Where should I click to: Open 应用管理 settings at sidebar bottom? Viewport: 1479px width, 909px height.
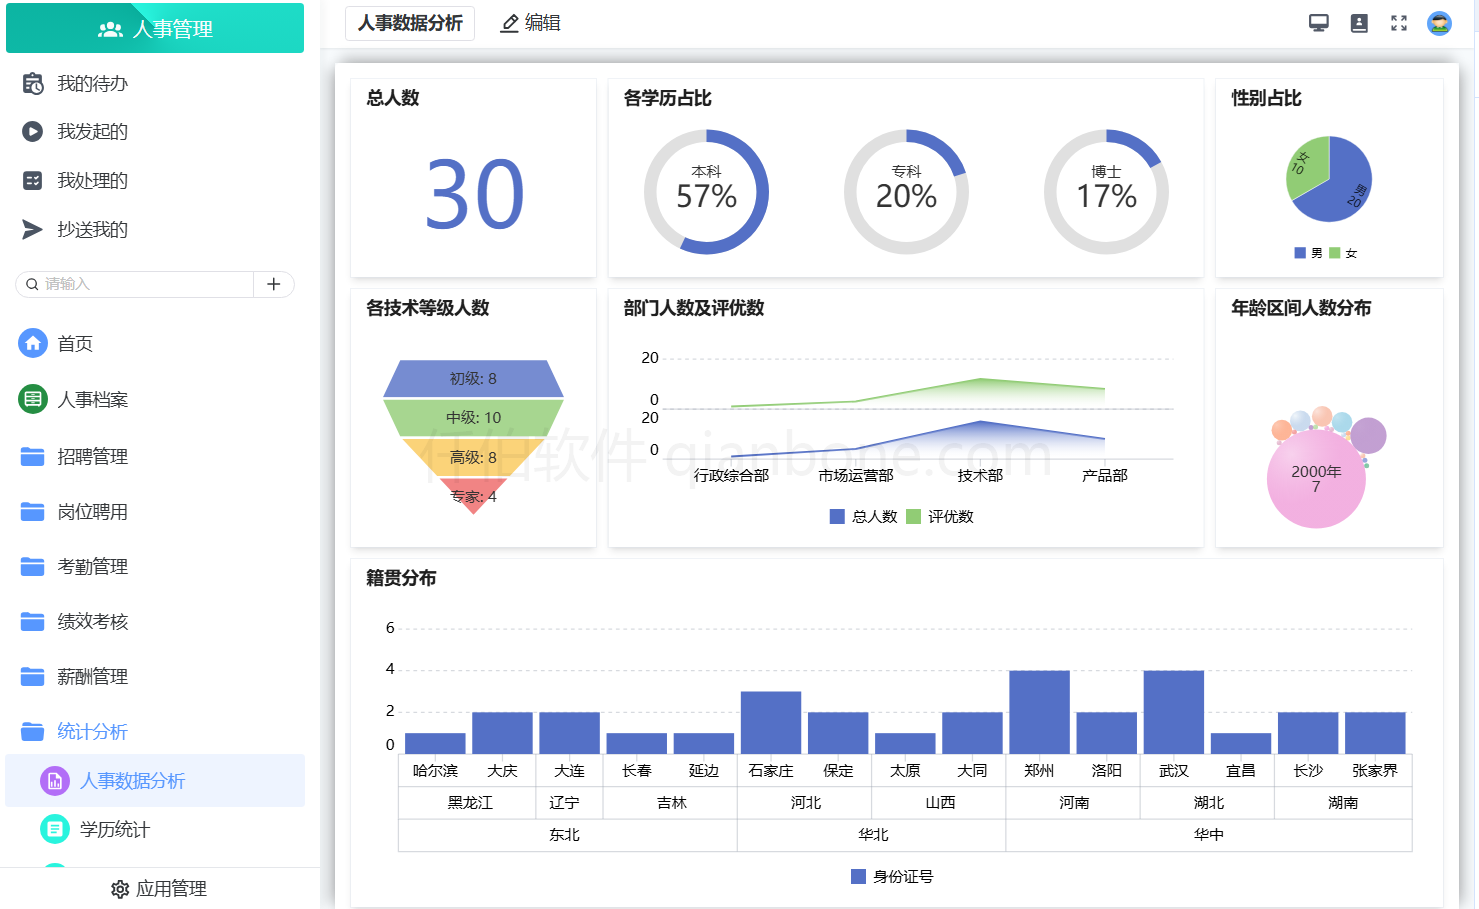coord(158,888)
